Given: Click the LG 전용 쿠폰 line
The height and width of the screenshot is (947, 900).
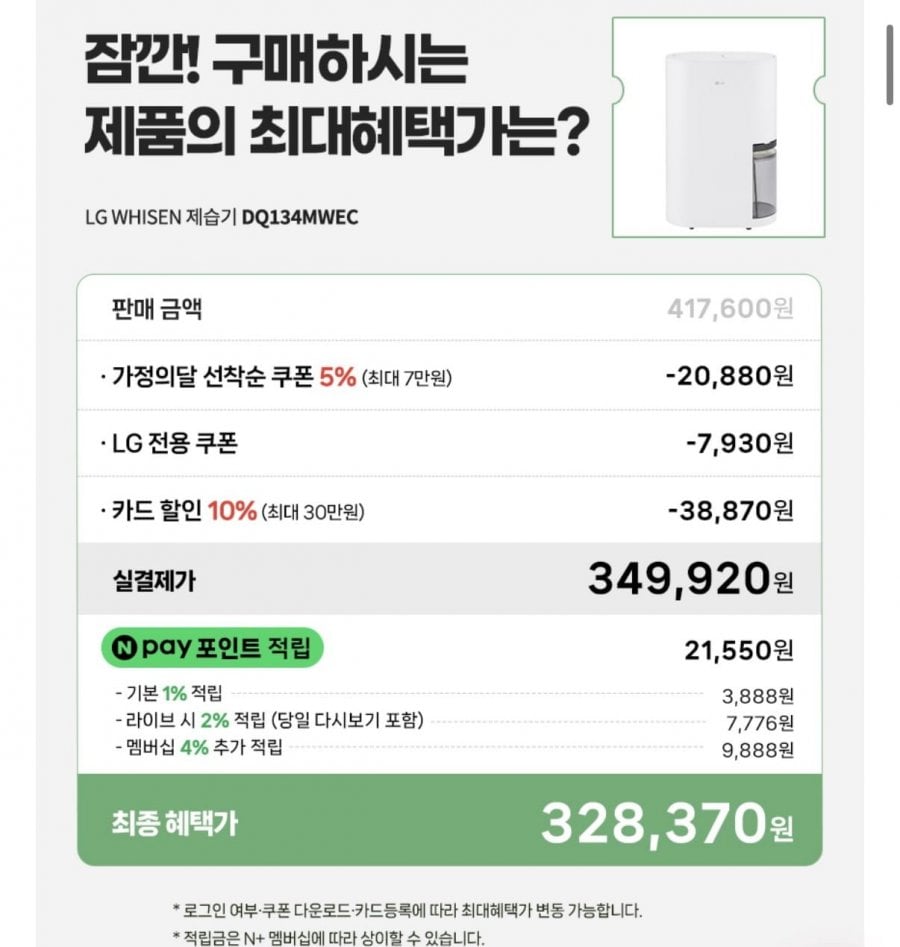Looking at the screenshot, I should pos(175,442).
